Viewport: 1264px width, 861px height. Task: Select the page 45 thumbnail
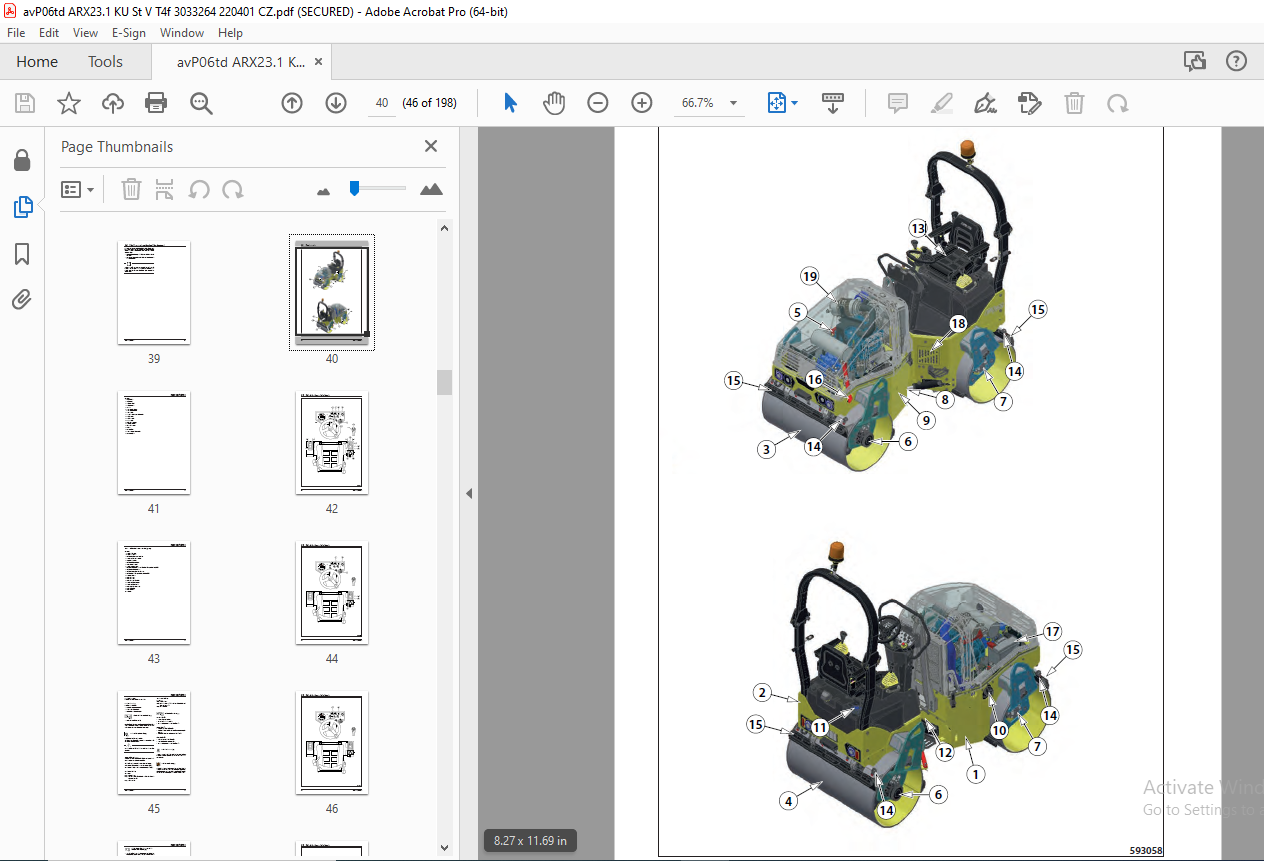coord(154,743)
